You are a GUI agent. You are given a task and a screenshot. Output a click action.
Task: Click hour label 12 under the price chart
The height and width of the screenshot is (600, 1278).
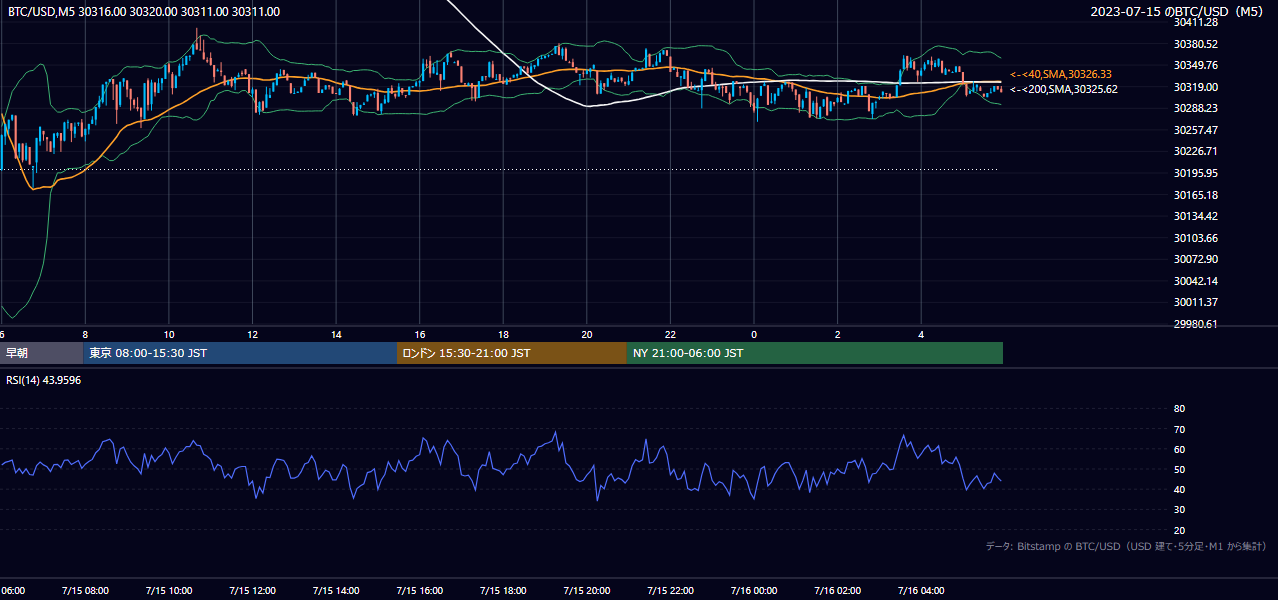pos(252,334)
